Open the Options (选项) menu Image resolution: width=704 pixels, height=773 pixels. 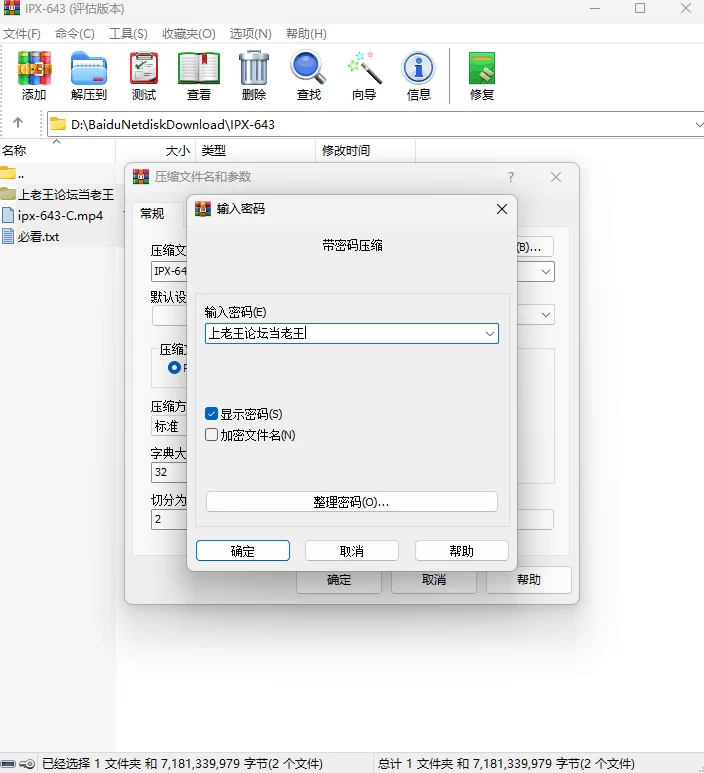point(250,34)
